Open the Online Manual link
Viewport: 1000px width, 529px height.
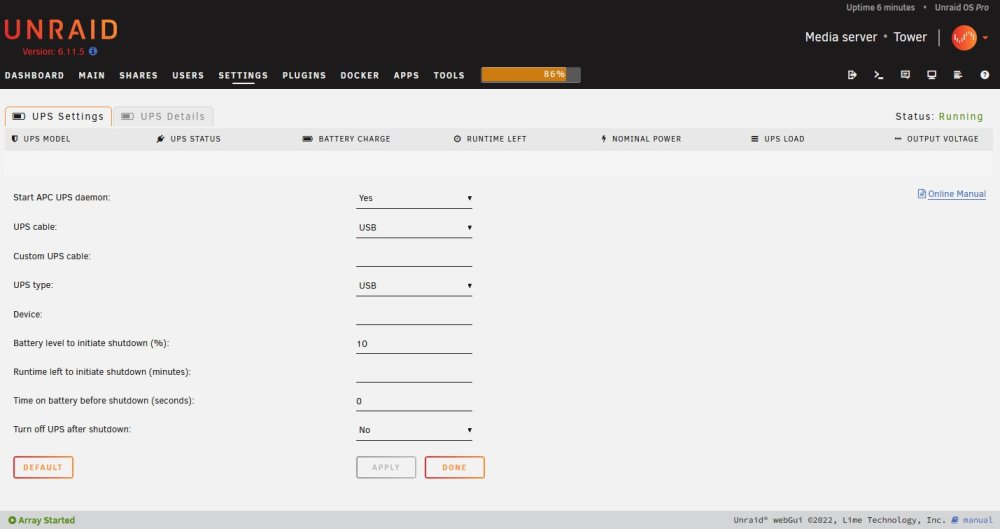[957, 194]
